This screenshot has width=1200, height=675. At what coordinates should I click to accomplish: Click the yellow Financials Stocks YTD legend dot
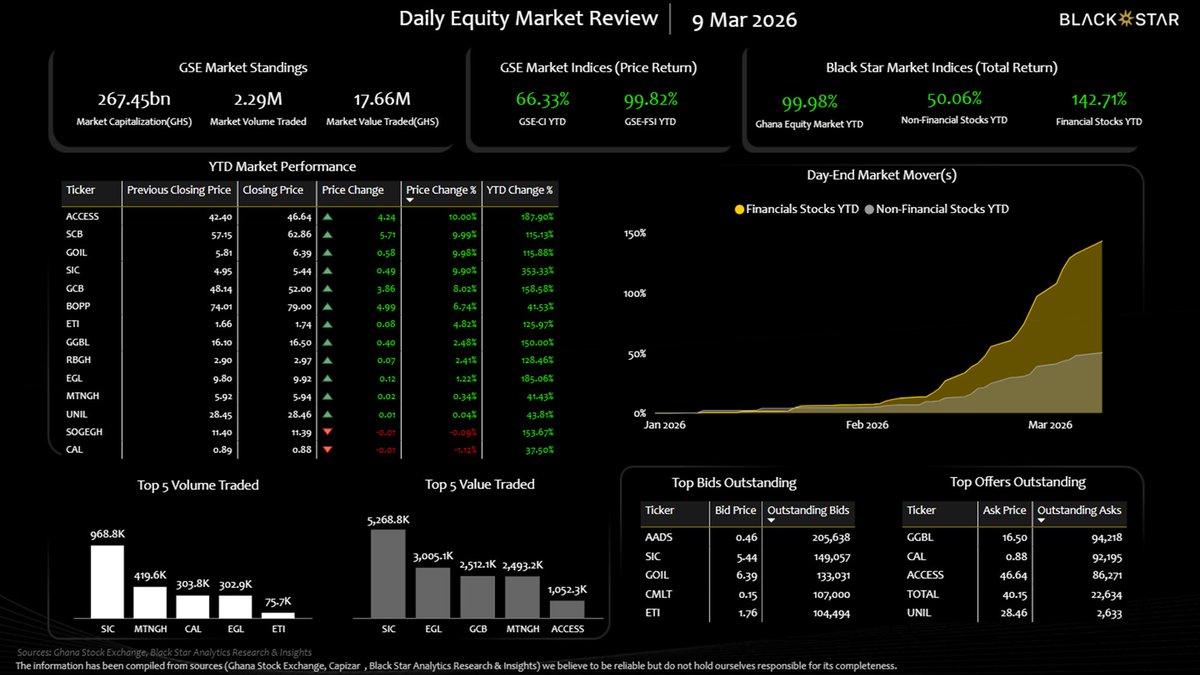740,210
